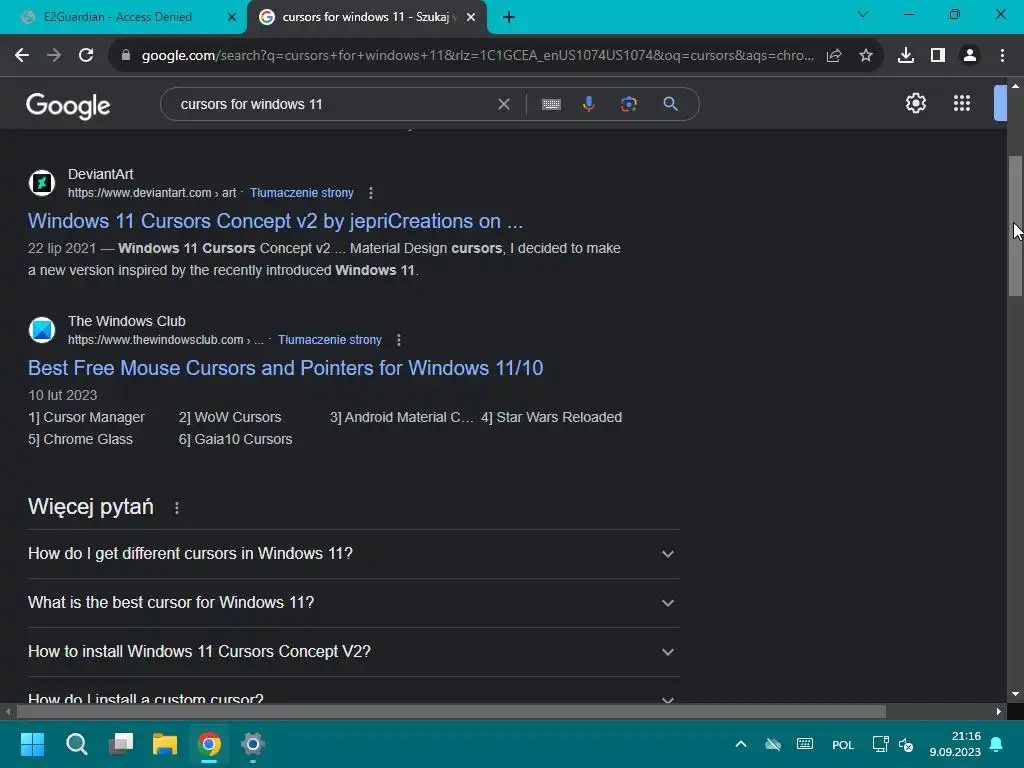
Task: Click the "1] Cursor Manager" text
Action: (86, 417)
